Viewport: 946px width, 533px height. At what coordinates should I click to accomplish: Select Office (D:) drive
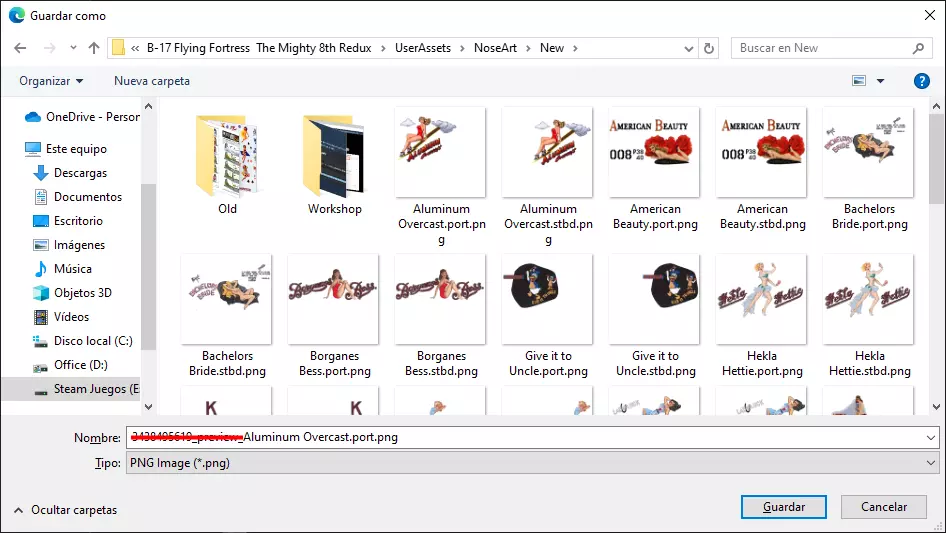tap(70, 365)
